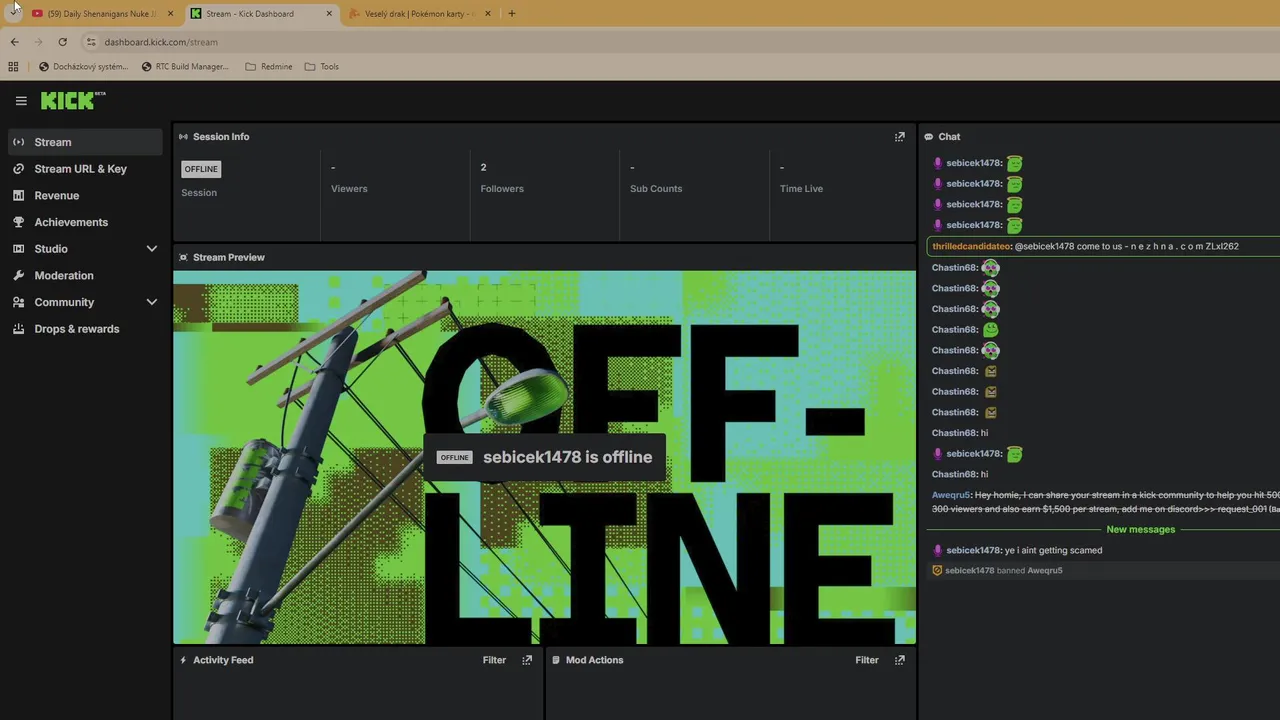The height and width of the screenshot is (720, 1280).
Task: Click the Activity Feed lightning icon
Action: [183, 660]
